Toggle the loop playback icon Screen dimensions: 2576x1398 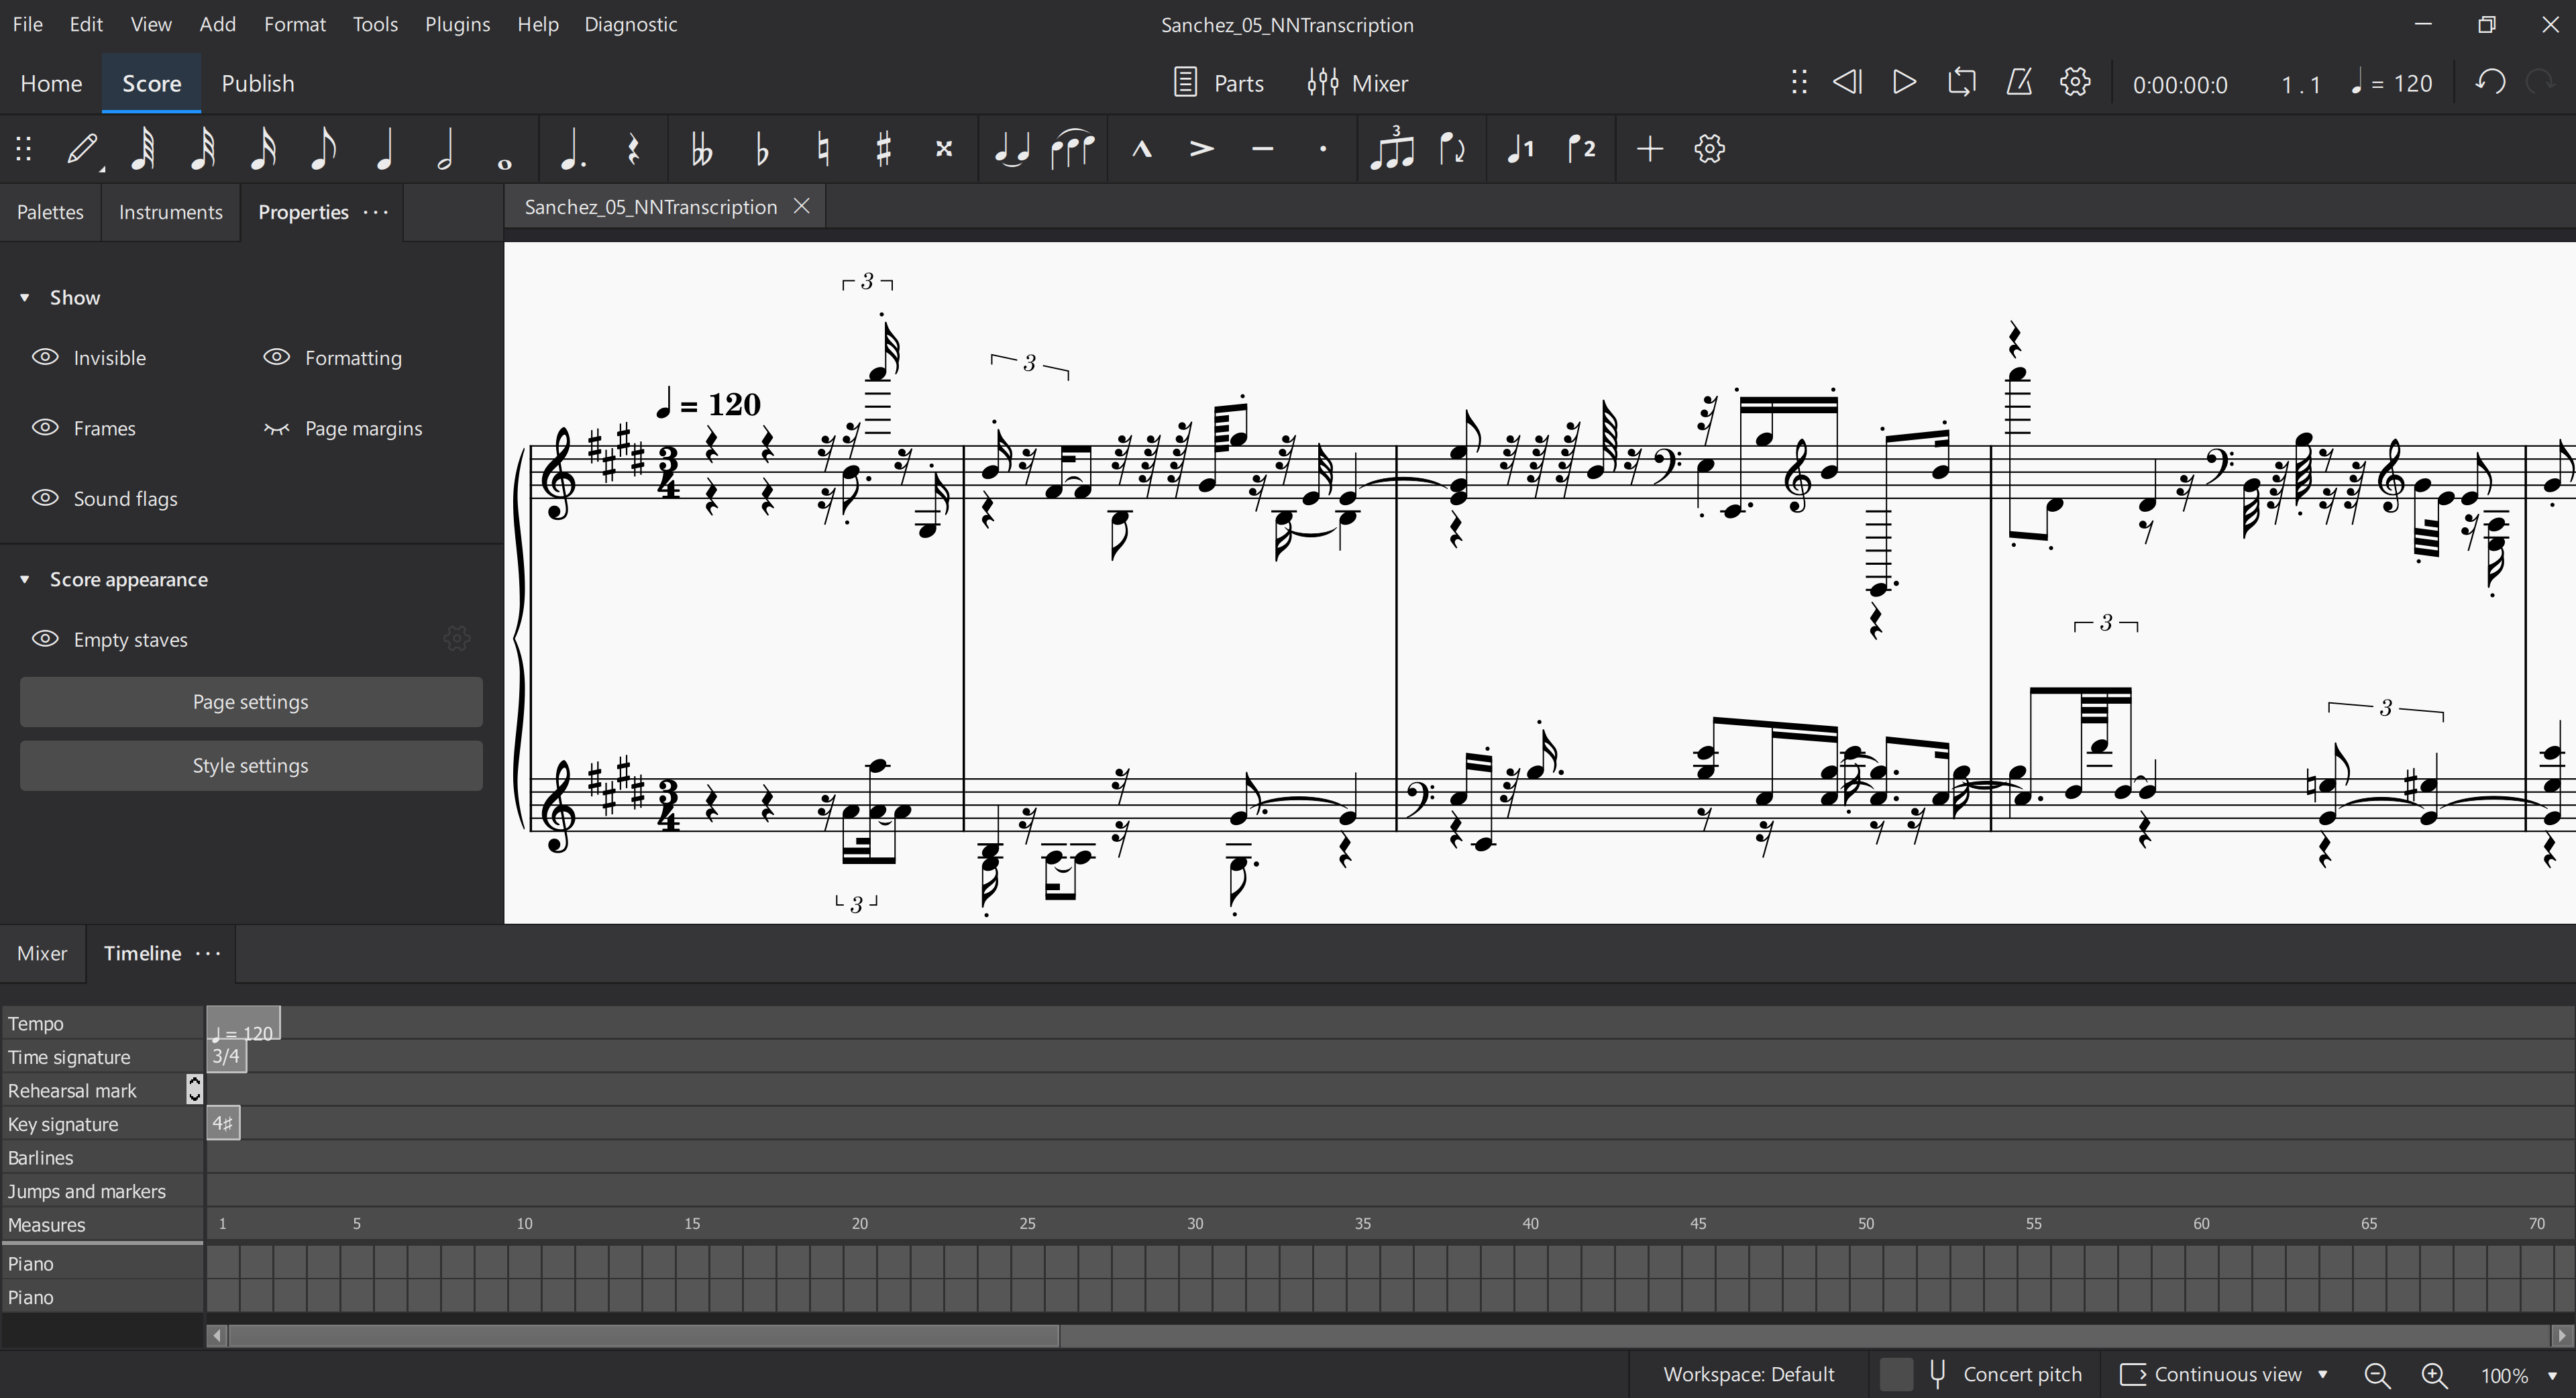(x=1961, y=83)
